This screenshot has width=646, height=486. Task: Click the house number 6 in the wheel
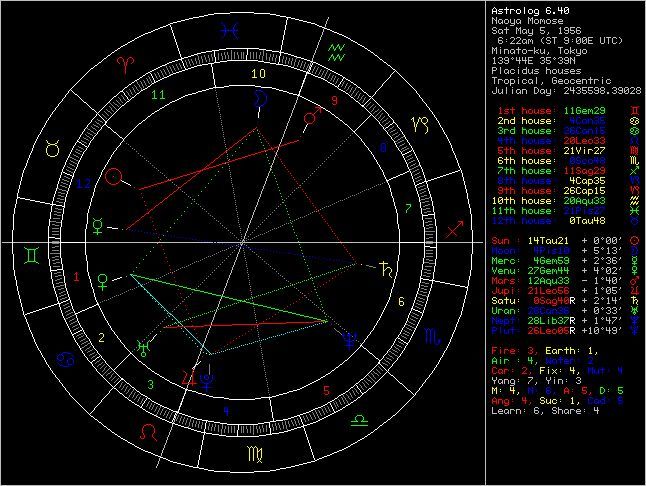[x=401, y=301]
